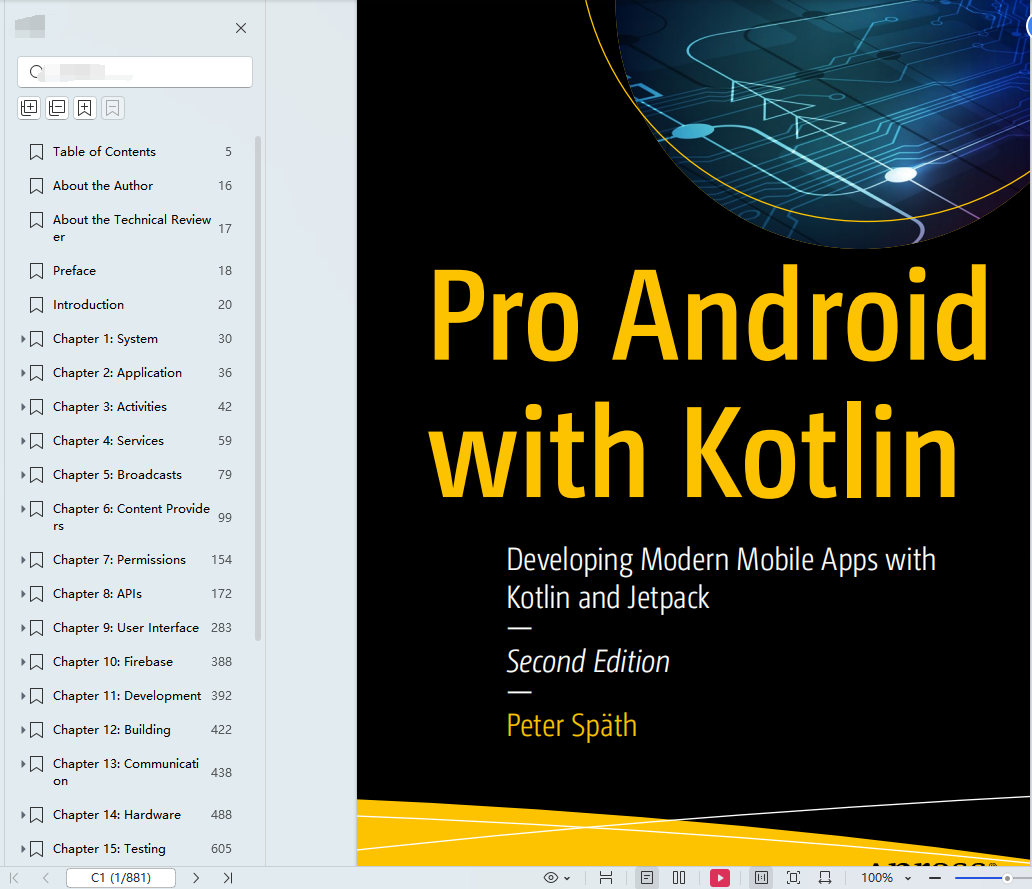Collapse all bookmarks in the outline
1032x889 pixels.
pos(57,108)
